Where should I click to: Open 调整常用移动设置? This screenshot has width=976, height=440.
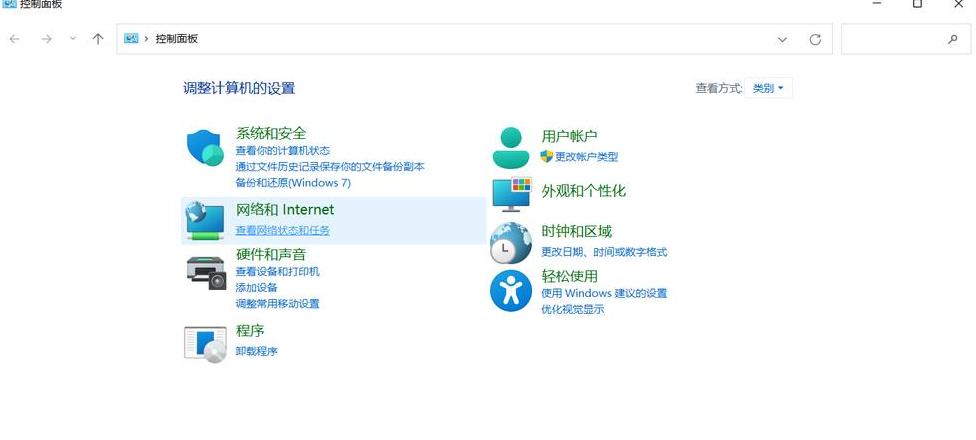point(278,304)
